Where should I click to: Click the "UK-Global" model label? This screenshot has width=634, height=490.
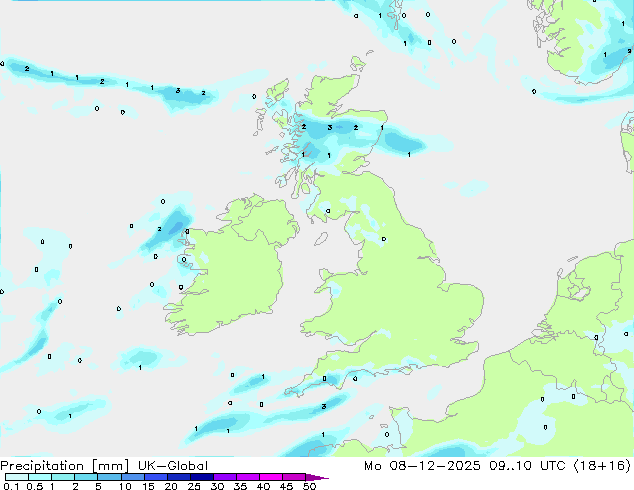point(173,466)
